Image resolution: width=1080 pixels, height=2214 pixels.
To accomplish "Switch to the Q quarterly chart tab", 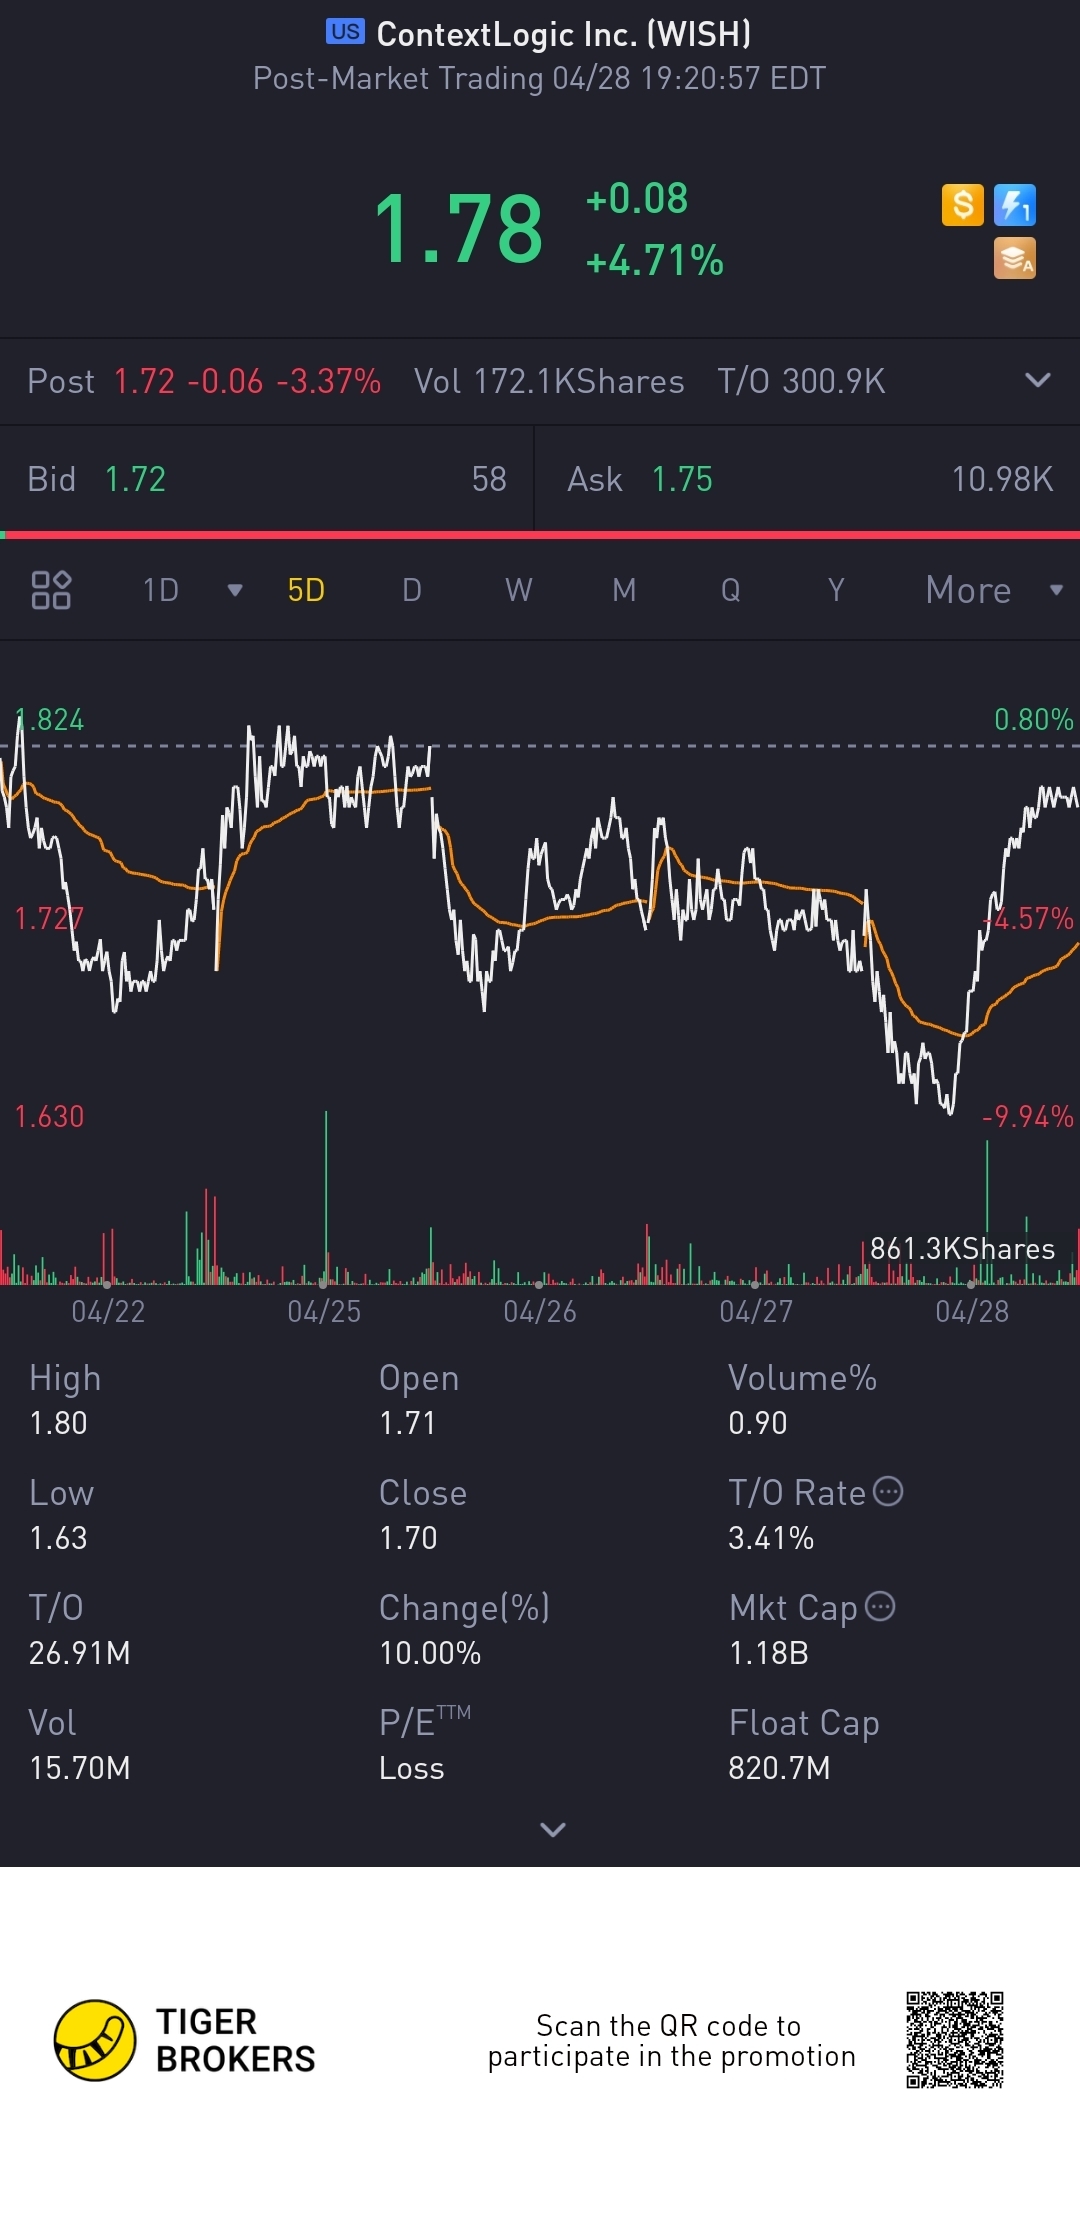I will 731,590.
